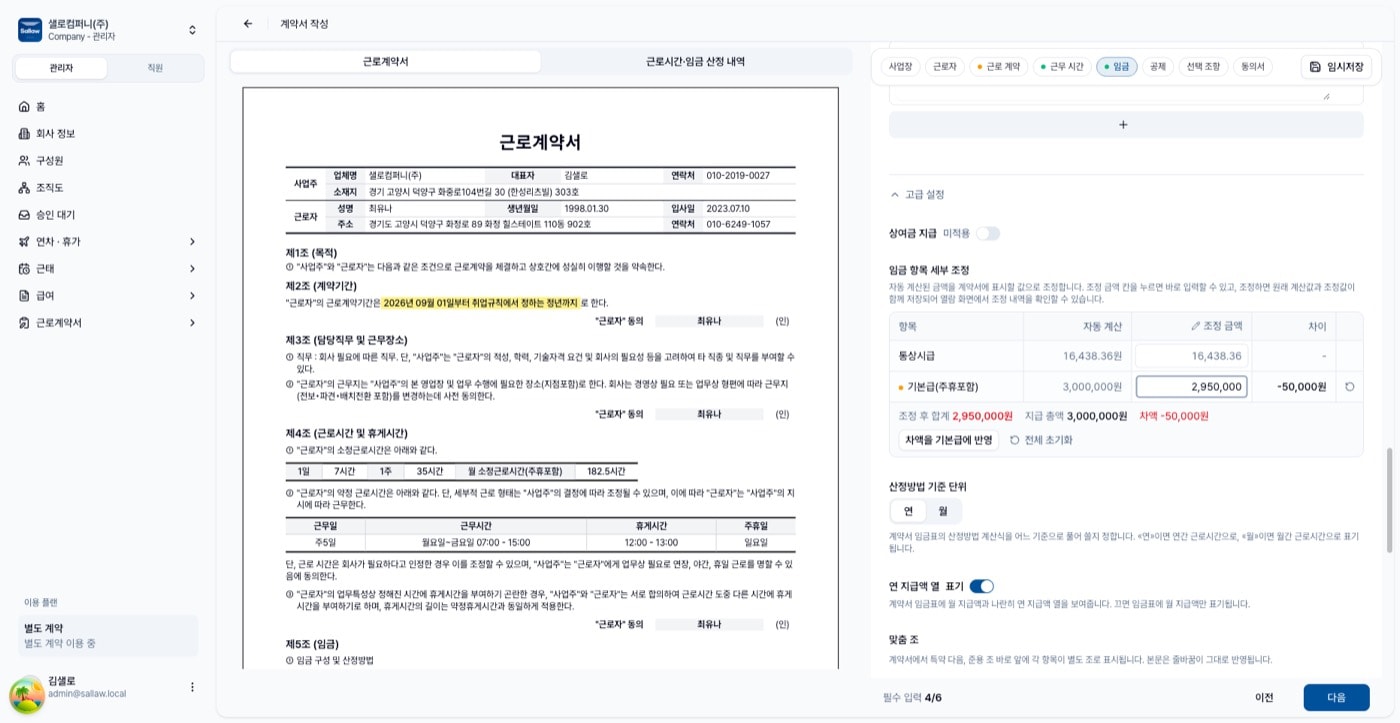The image size is (1400, 723).
Task: Reset the 기본급(주휴포함) row adjustment
Action: 1349,386
